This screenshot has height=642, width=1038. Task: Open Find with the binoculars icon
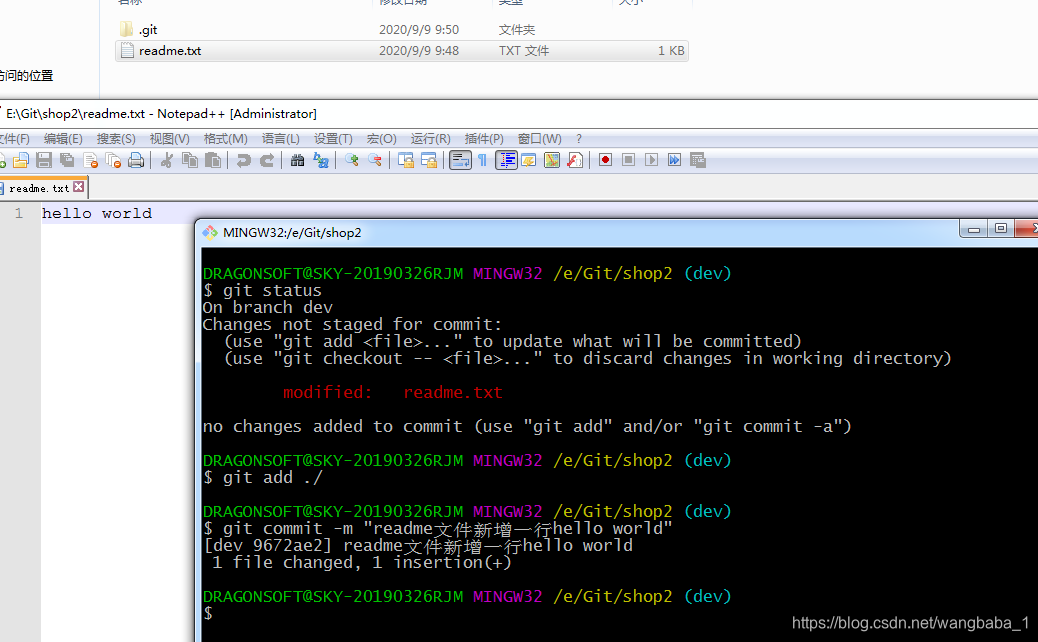point(298,160)
